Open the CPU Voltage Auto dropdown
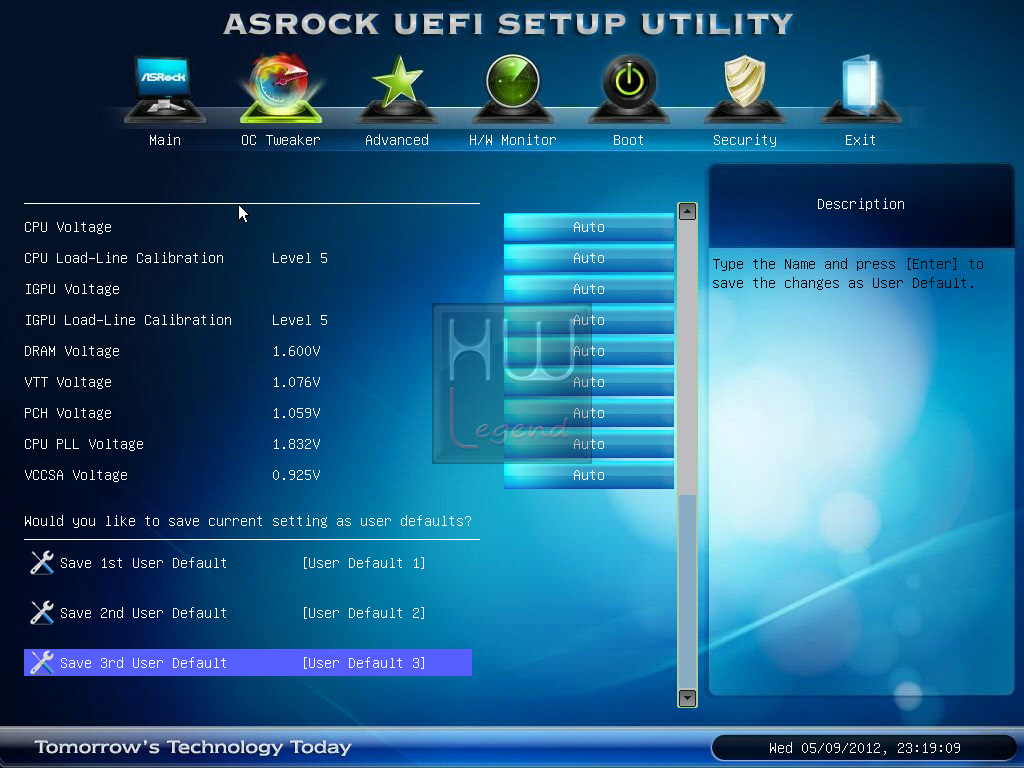The width and height of the screenshot is (1024, 768). (x=588, y=227)
